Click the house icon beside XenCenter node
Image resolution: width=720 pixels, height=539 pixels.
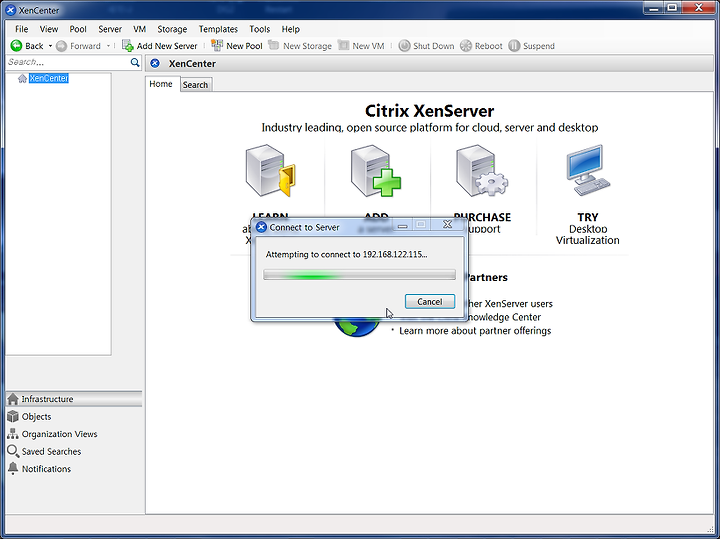[22, 79]
